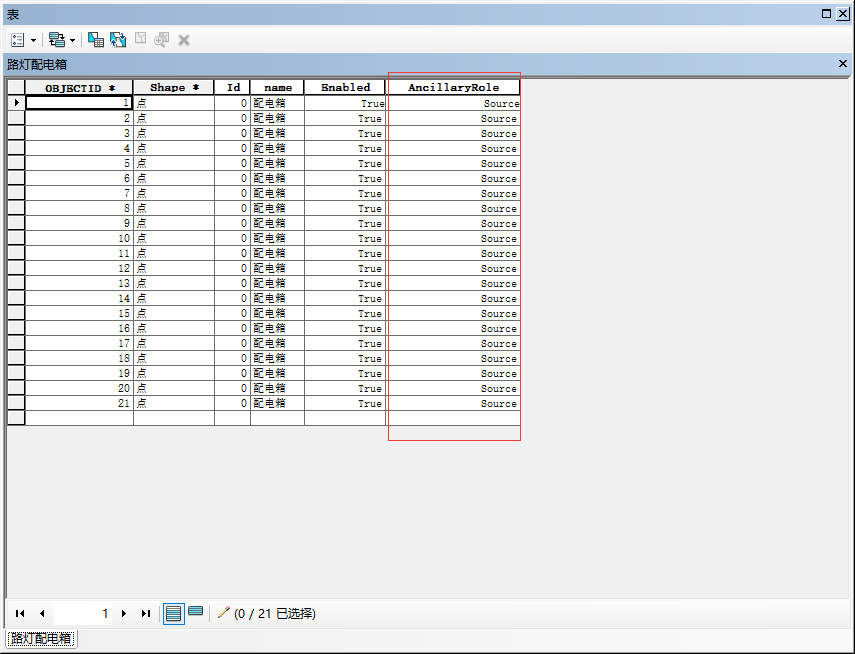This screenshot has height=654, width=855.
Task: Click the name column header
Action: click(278, 87)
